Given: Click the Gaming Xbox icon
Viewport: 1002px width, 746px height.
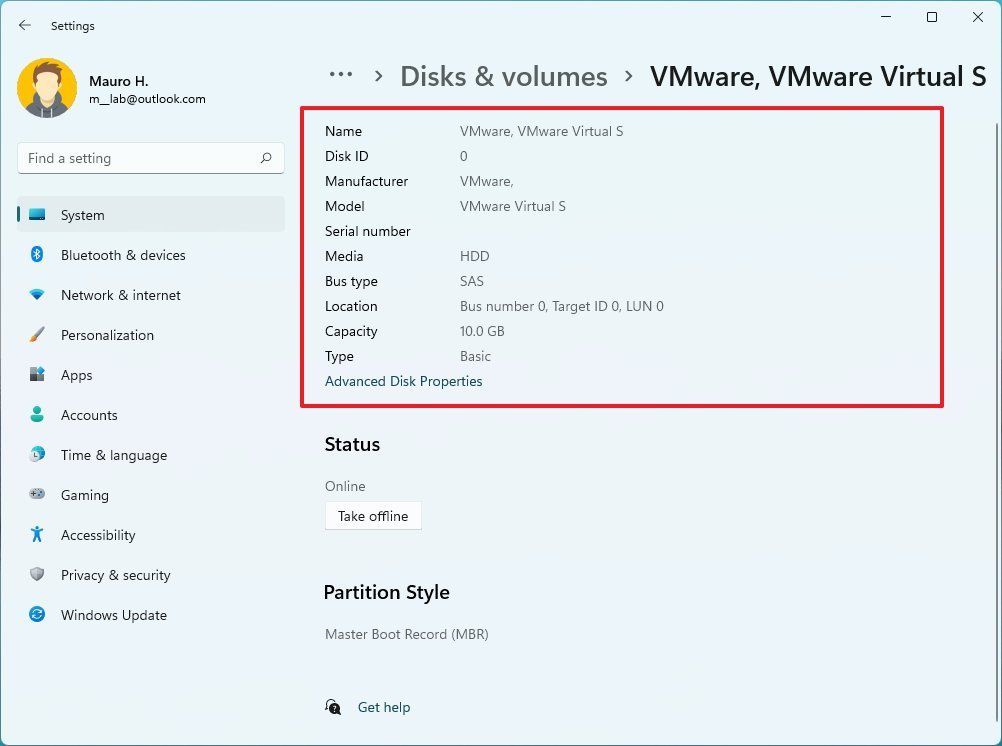Looking at the screenshot, I should point(37,494).
